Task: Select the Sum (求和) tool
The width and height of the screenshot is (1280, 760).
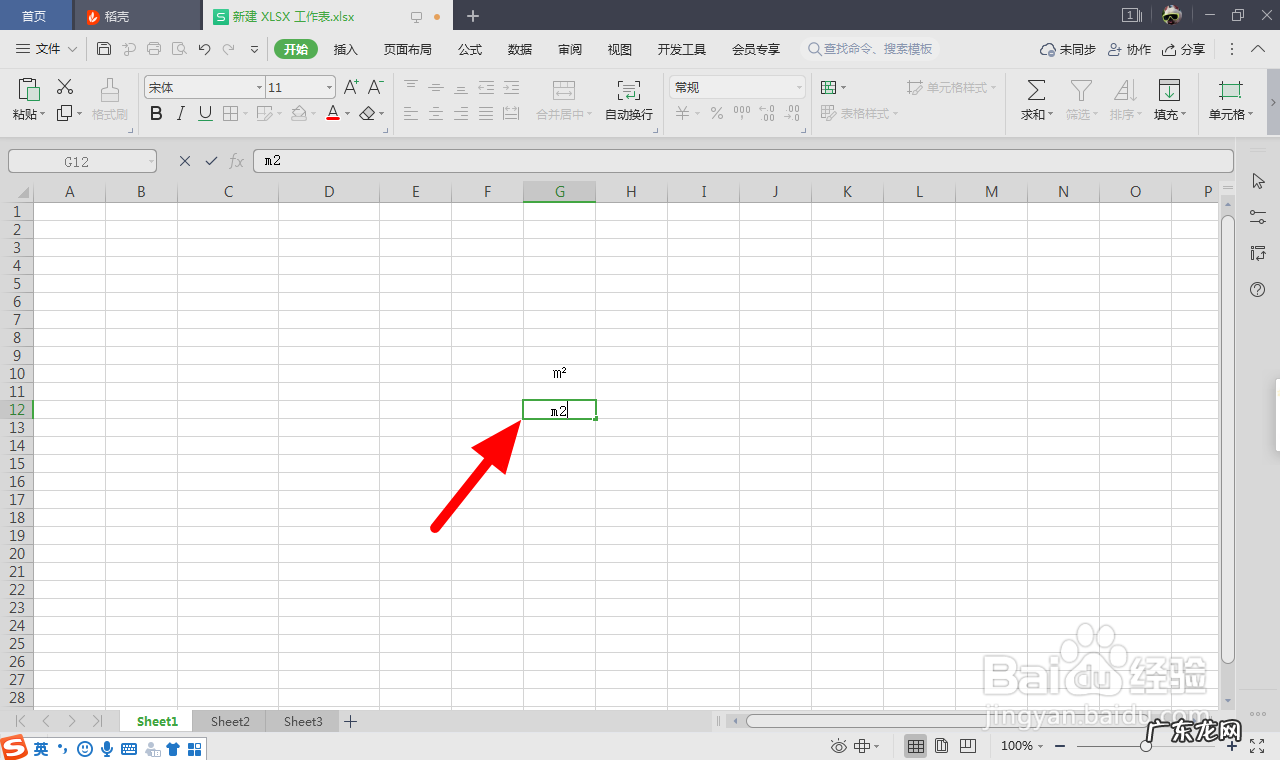Action: tap(1035, 98)
